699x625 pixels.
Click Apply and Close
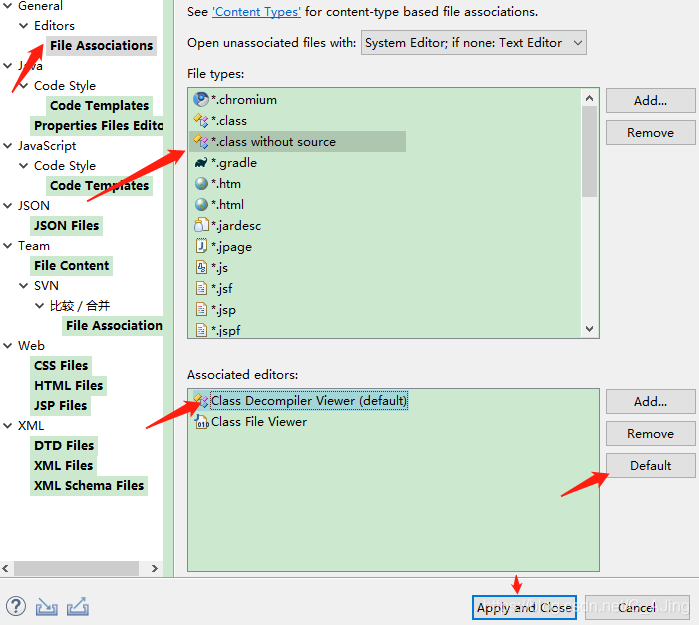[524, 607]
